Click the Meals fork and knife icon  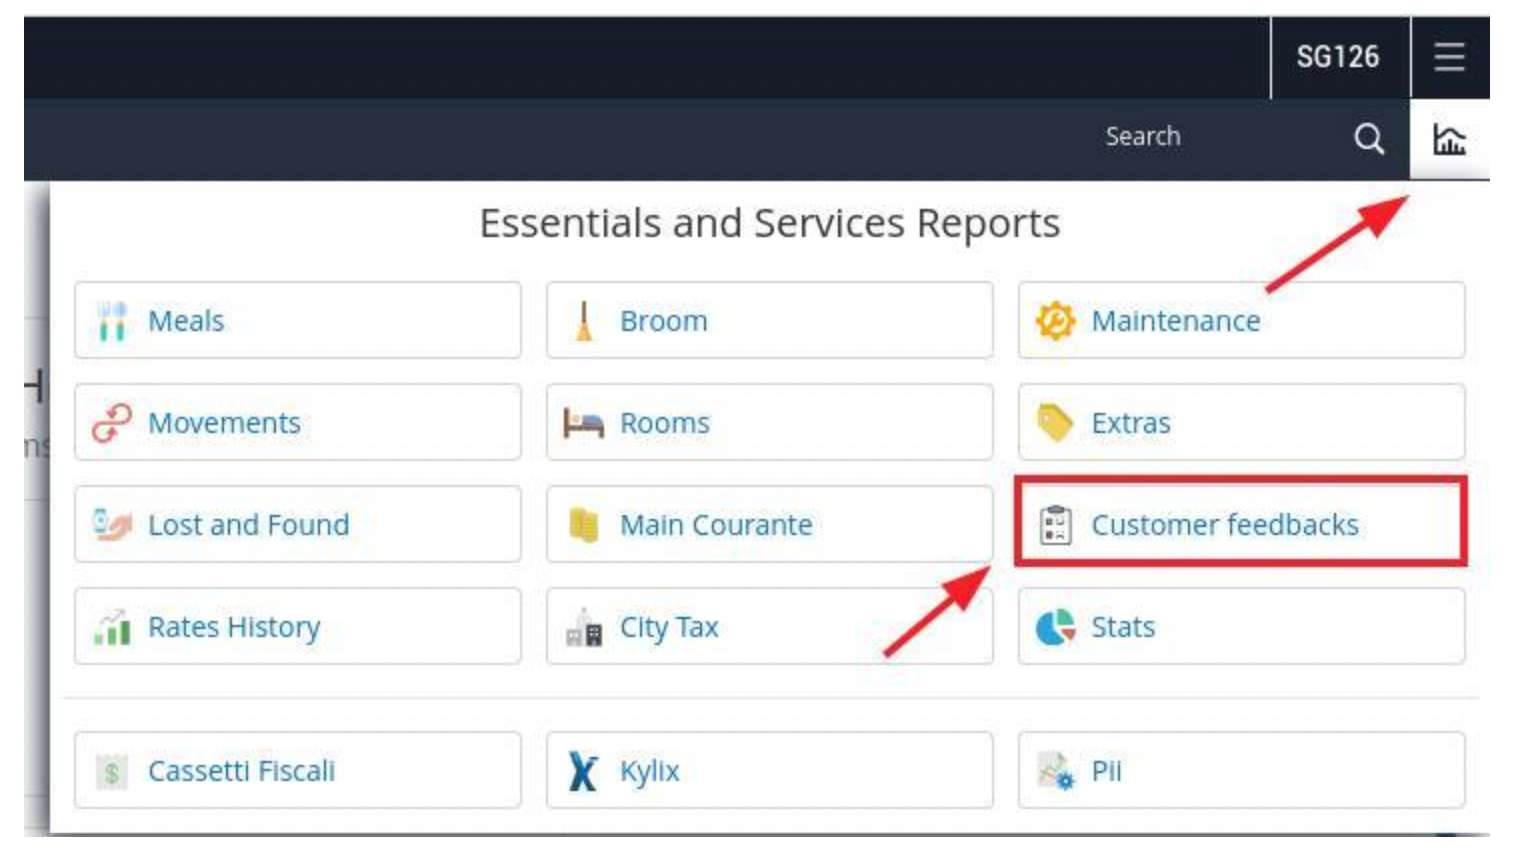coord(111,321)
